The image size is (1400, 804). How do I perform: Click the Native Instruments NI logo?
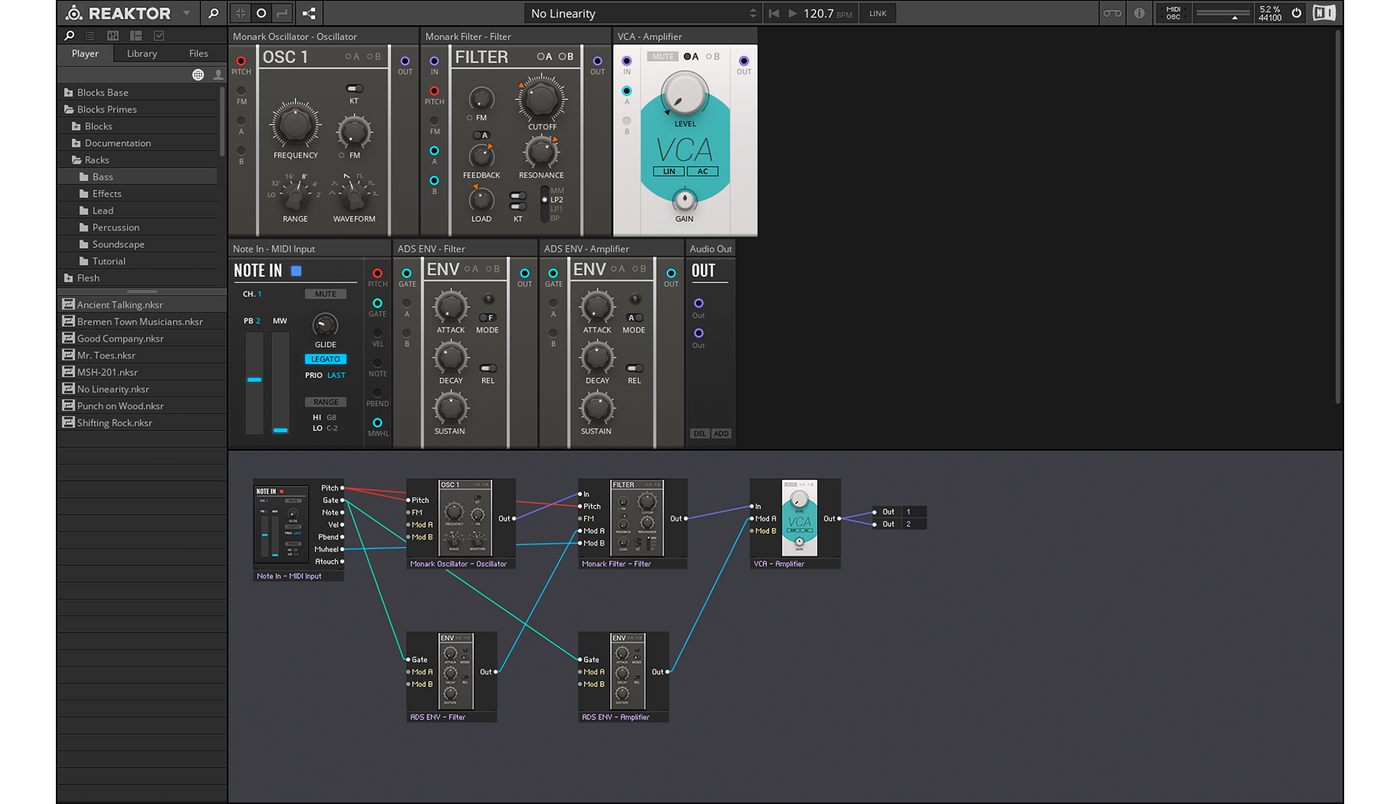pyautogui.click(x=1323, y=14)
